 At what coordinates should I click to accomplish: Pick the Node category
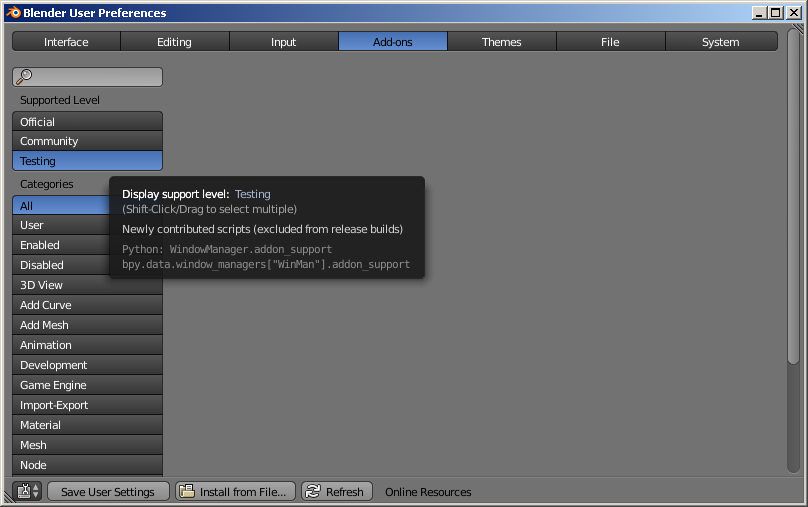pos(87,465)
